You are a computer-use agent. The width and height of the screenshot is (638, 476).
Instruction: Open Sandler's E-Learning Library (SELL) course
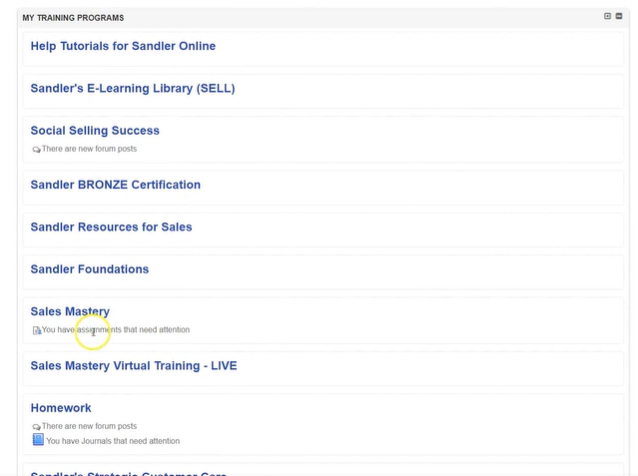pyautogui.click(x=133, y=88)
